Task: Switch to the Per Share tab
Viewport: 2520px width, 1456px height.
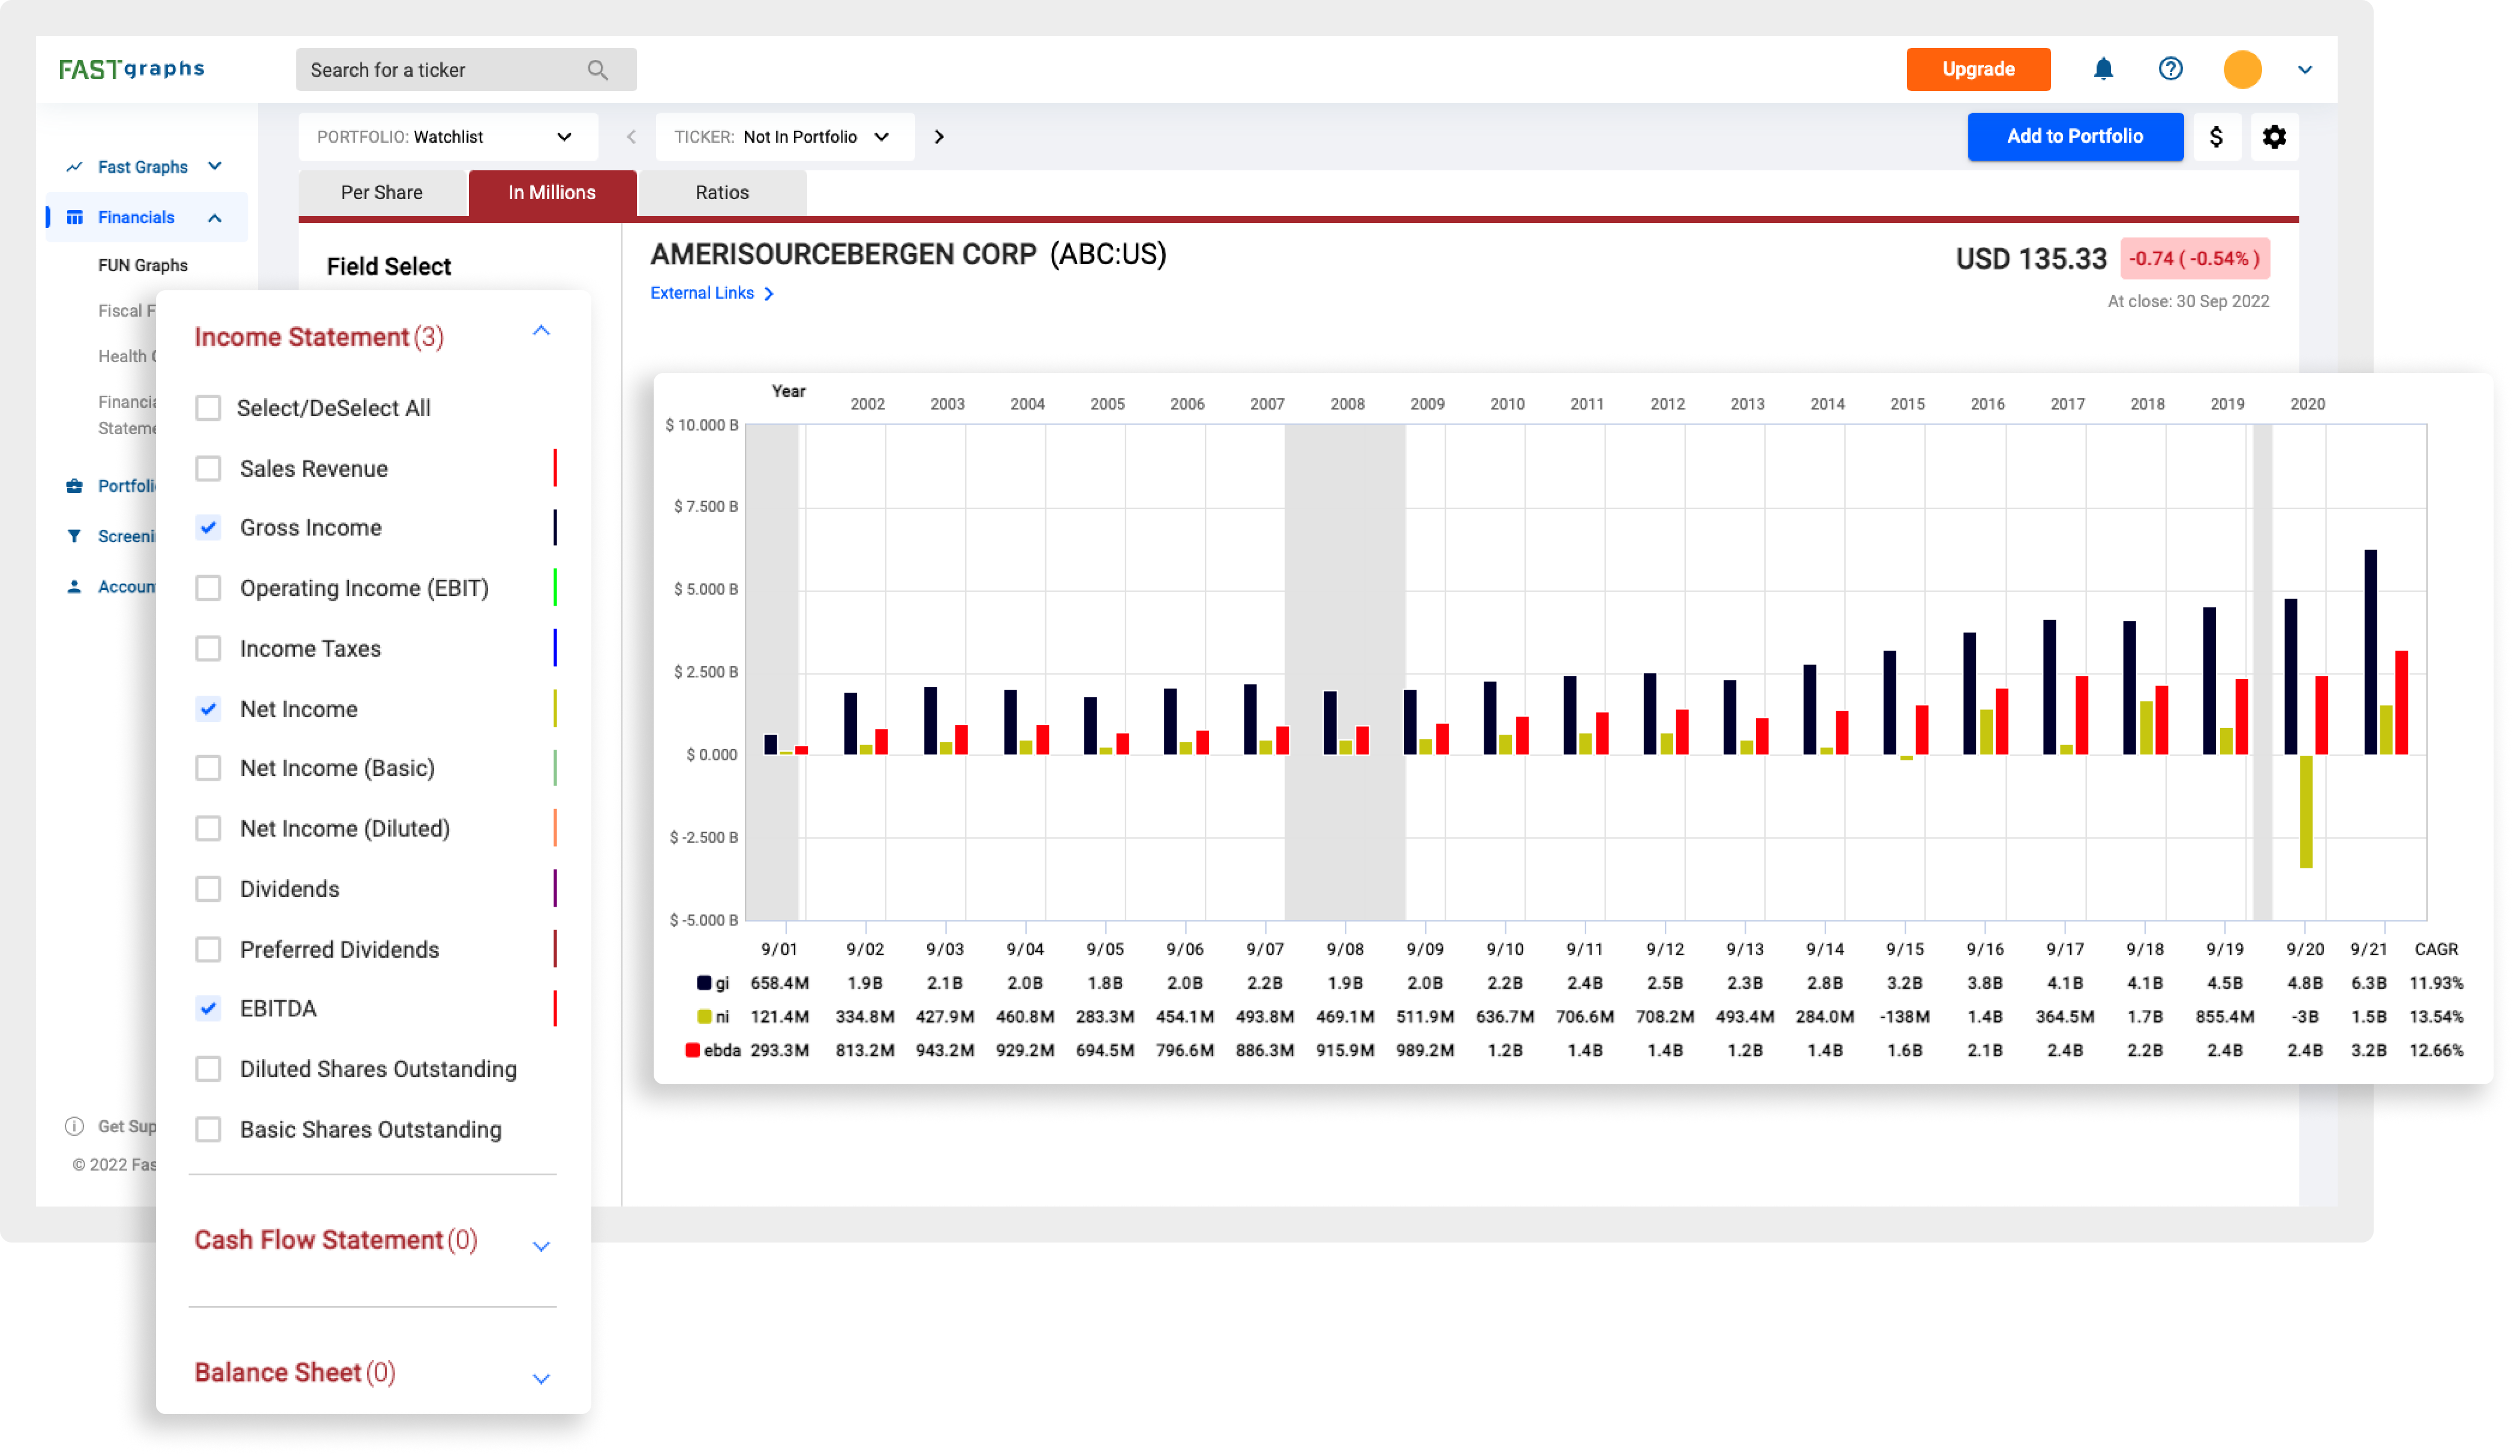Action: [382, 192]
